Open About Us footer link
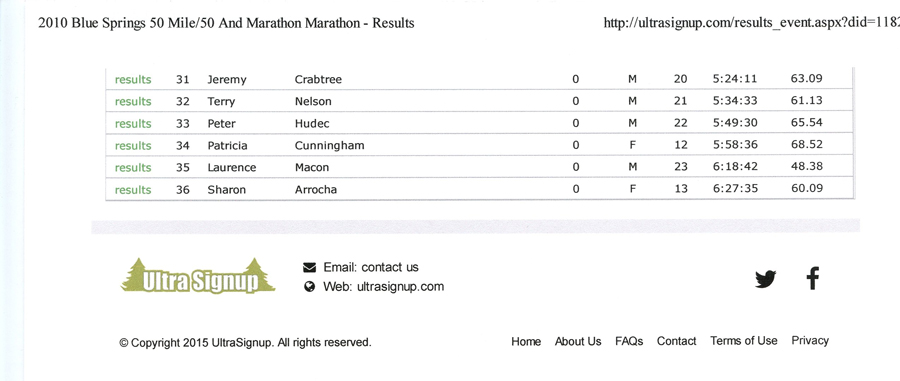This screenshot has height=381, width=900. (578, 341)
